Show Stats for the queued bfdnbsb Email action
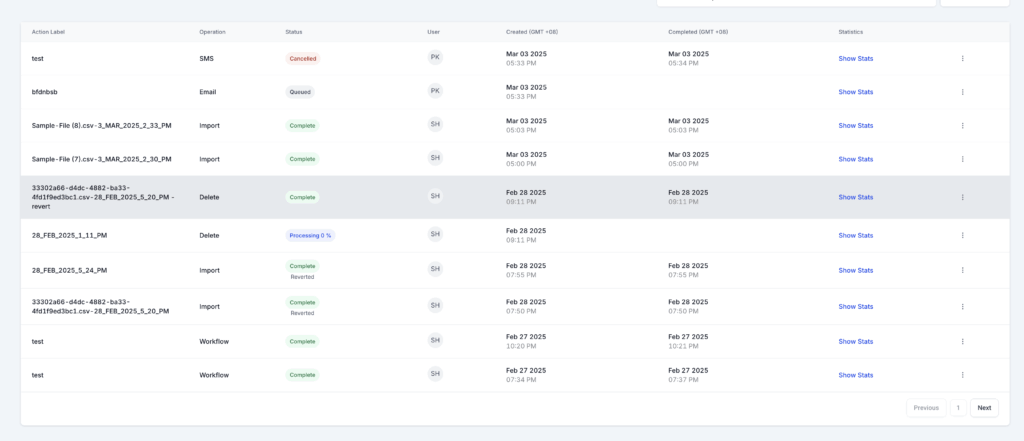The width and height of the screenshot is (1024, 441). pyautogui.click(x=855, y=92)
